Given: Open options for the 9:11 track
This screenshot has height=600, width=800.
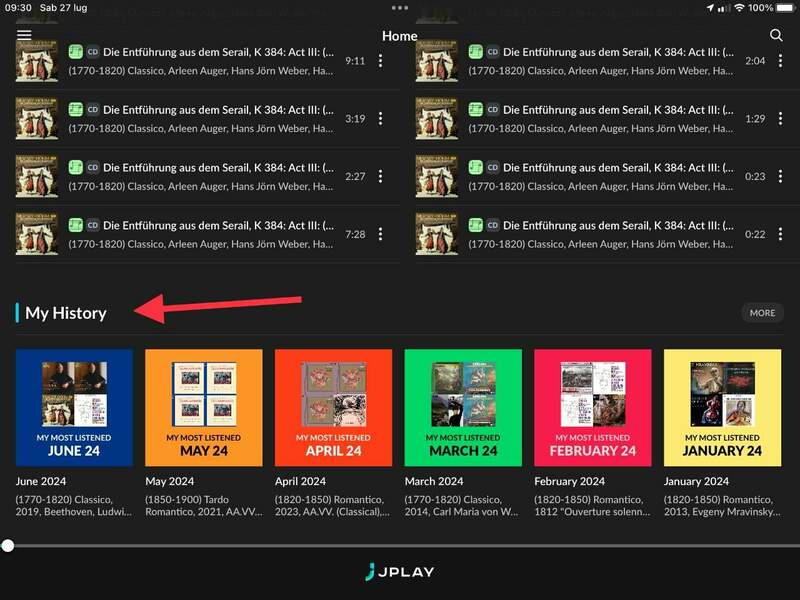Looking at the screenshot, I should click(x=380, y=61).
